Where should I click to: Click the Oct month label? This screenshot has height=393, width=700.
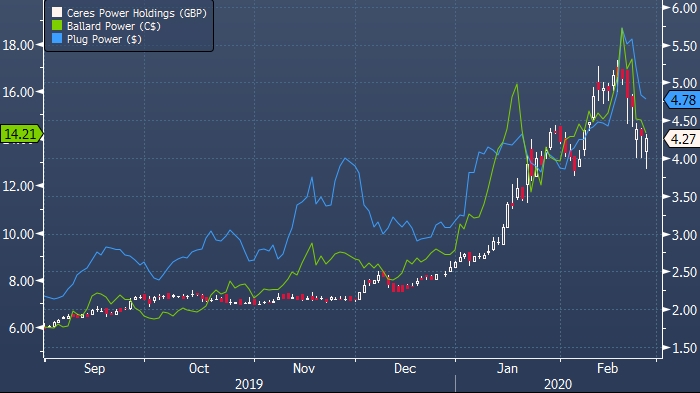point(199,369)
